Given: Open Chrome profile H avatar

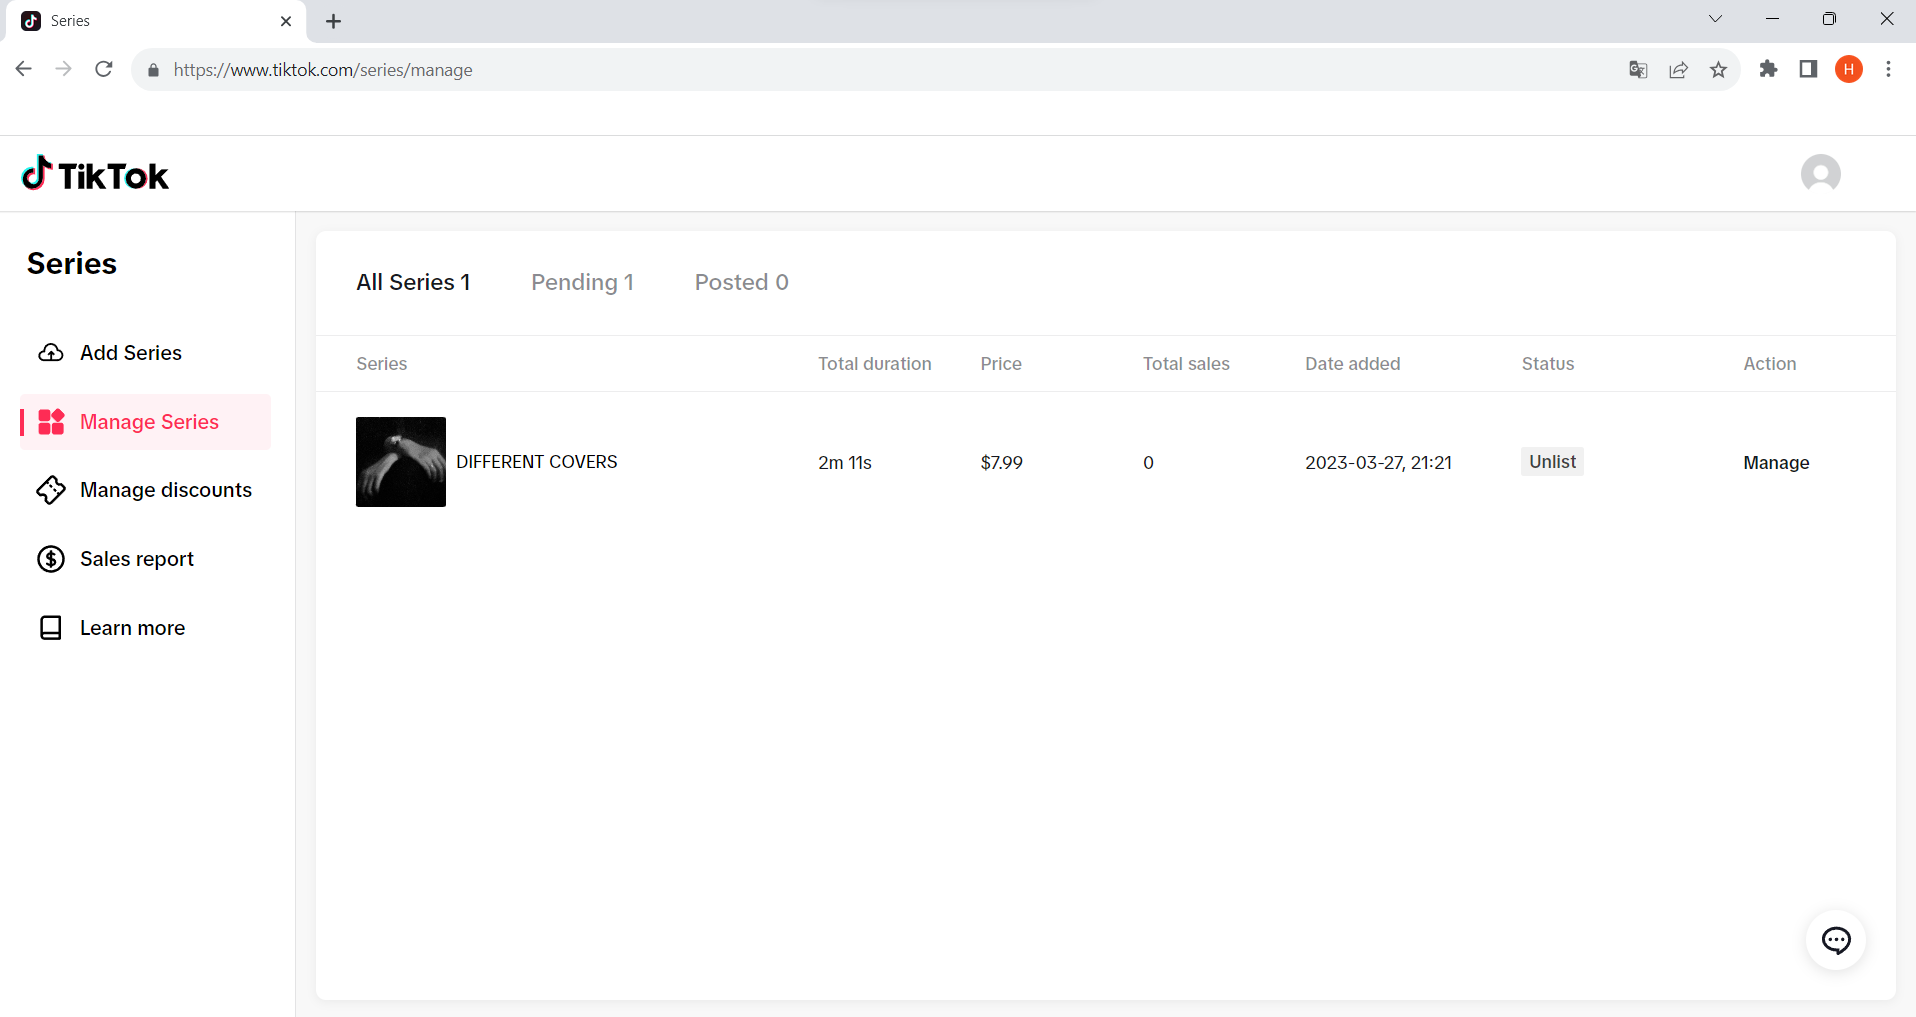Looking at the screenshot, I should click(1849, 69).
